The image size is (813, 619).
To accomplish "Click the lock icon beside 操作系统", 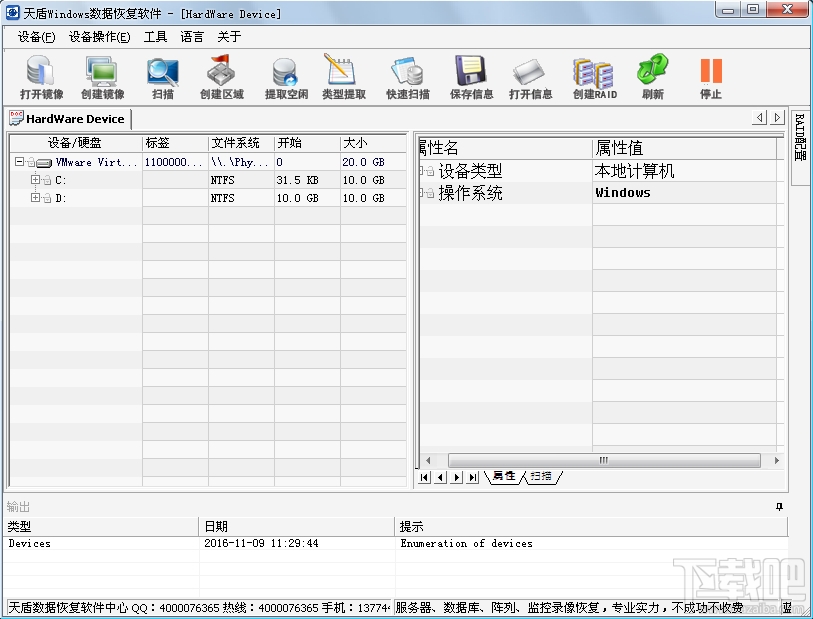I will 430,193.
